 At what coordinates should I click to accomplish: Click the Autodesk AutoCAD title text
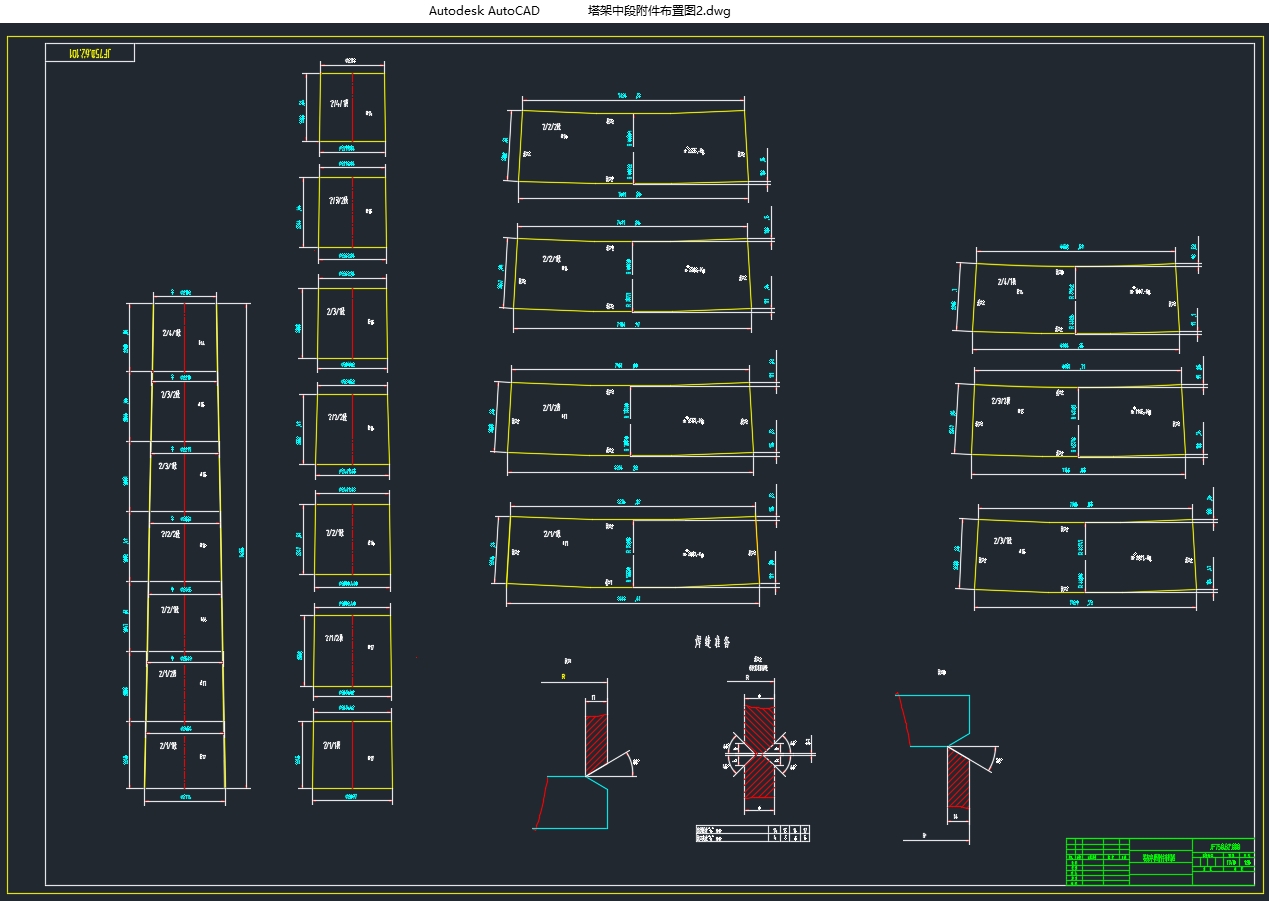[x=484, y=11]
